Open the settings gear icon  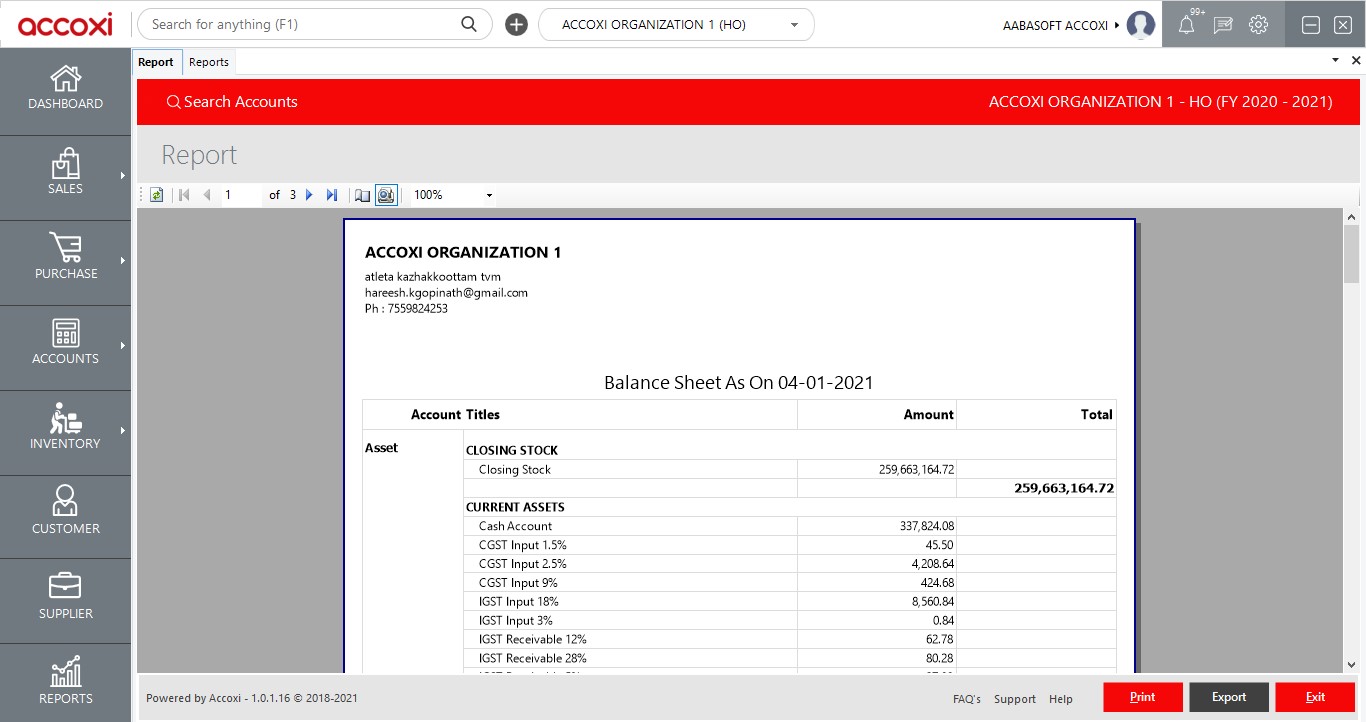coord(1258,24)
